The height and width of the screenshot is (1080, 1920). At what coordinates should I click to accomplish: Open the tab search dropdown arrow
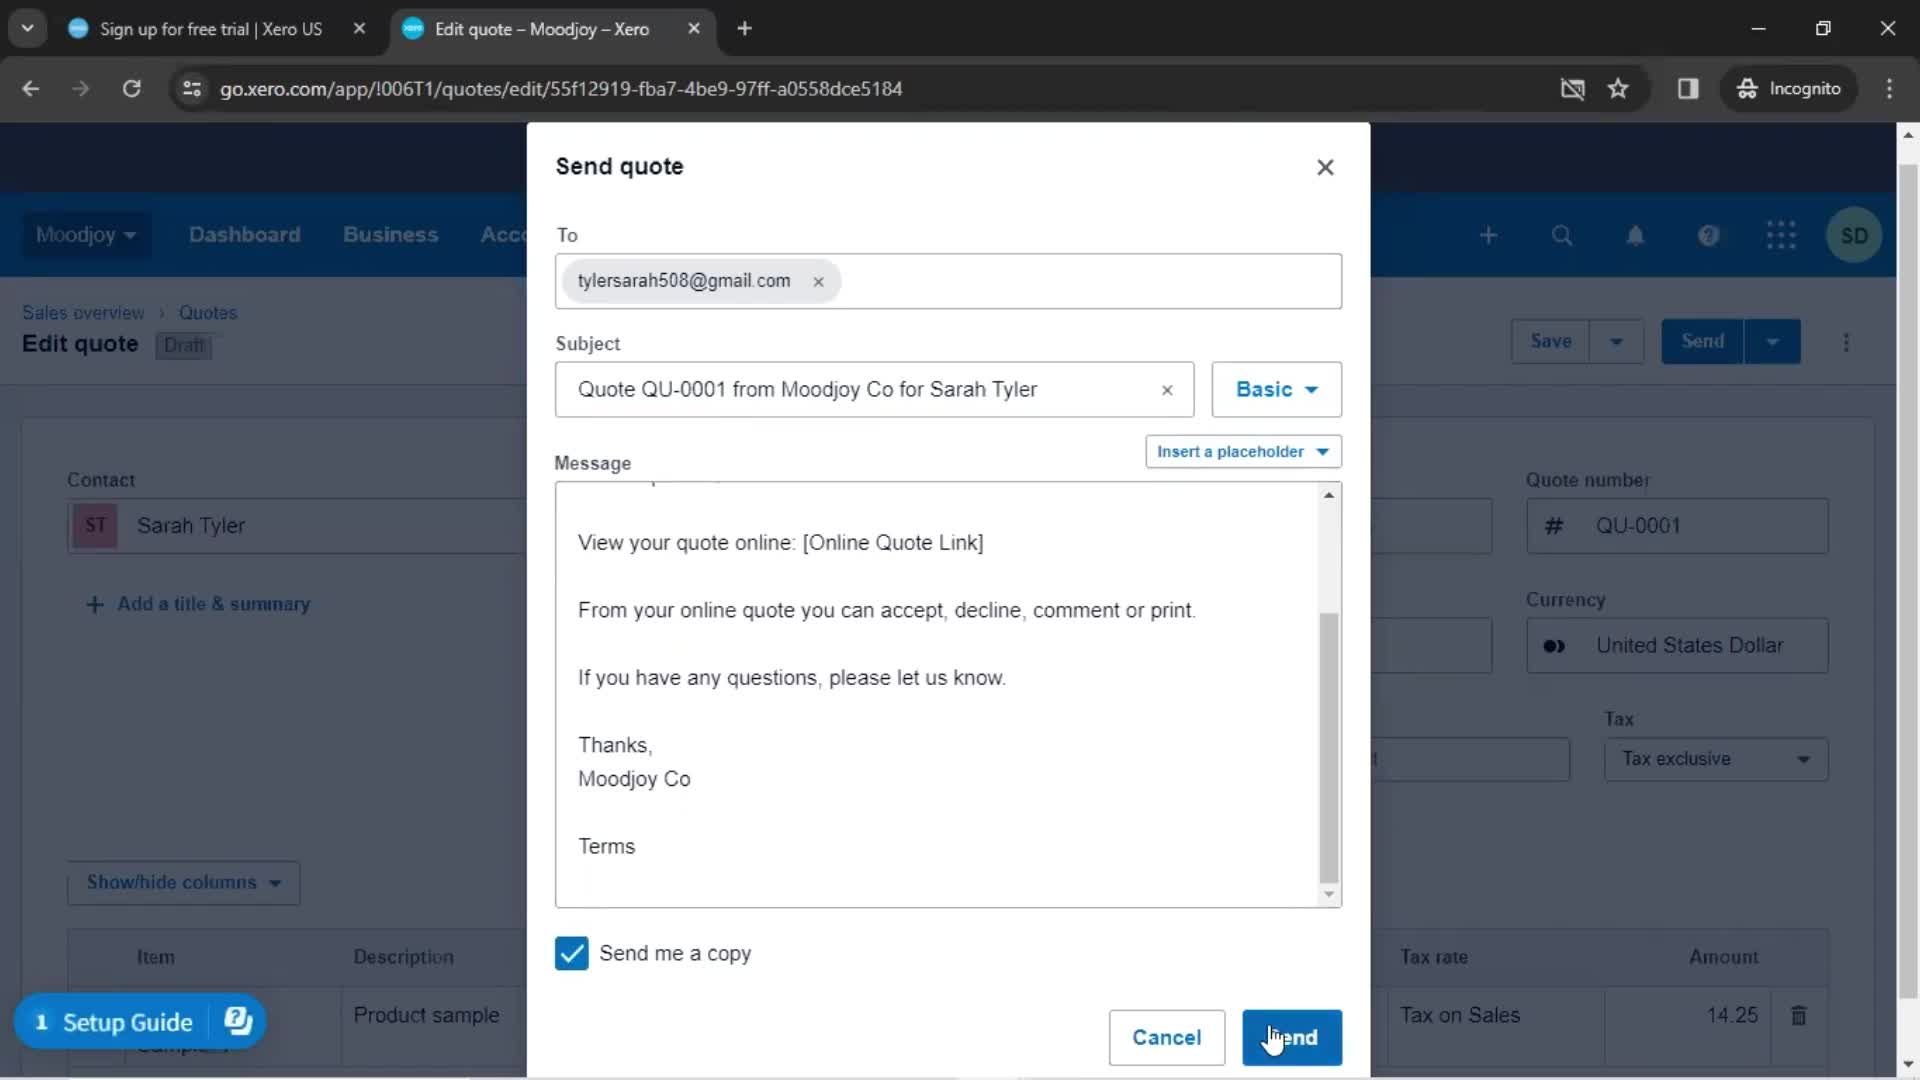(x=28, y=29)
